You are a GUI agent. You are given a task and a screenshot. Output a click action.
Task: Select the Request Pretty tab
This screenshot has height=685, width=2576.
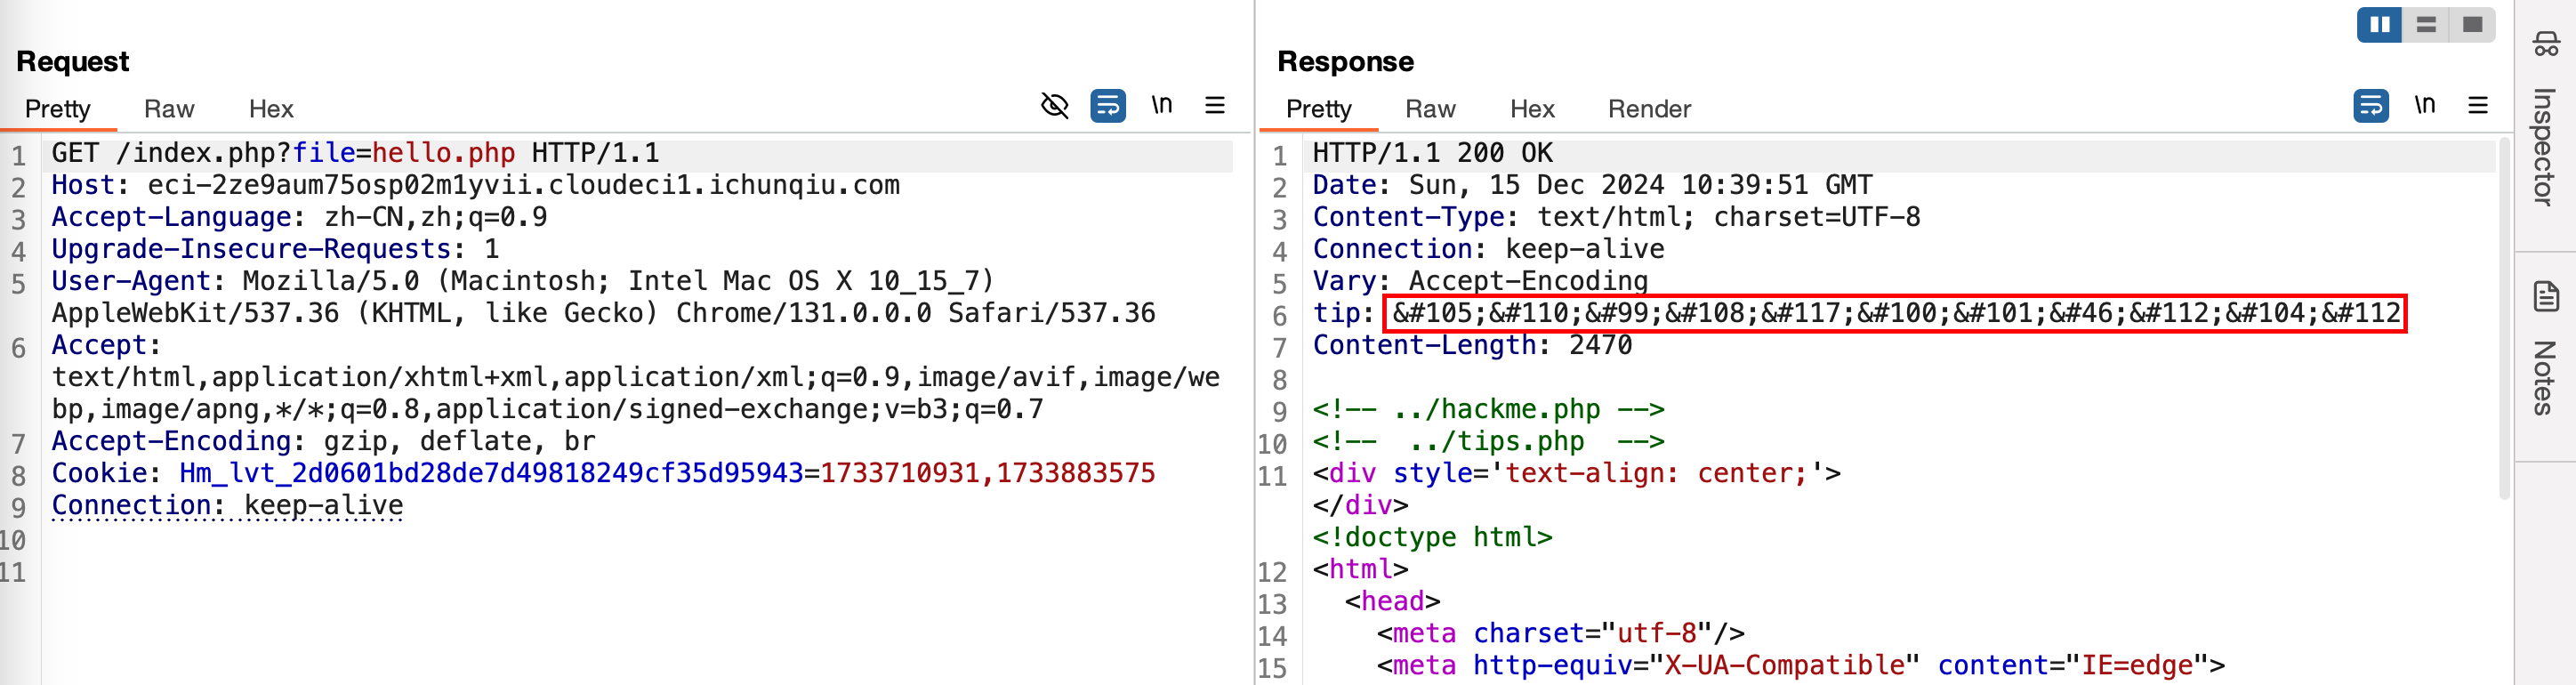57,108
